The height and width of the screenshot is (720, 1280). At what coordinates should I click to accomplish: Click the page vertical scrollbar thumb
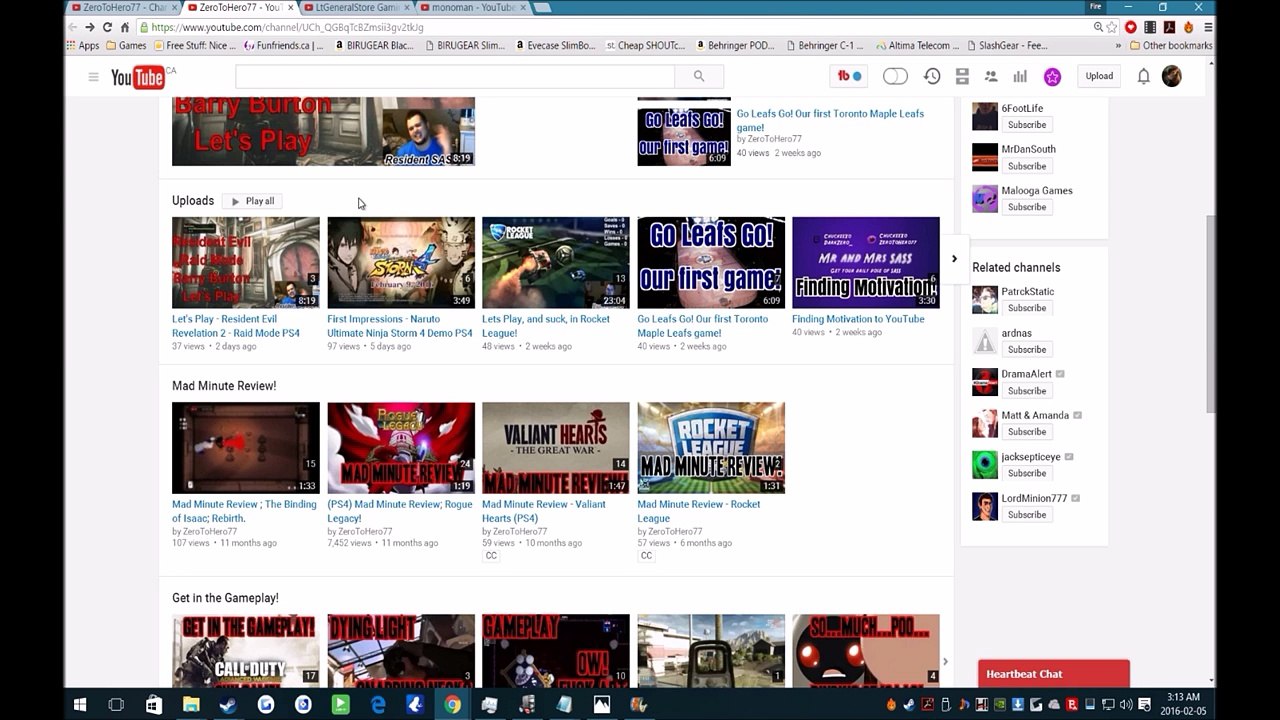[x=1211, y=313]
